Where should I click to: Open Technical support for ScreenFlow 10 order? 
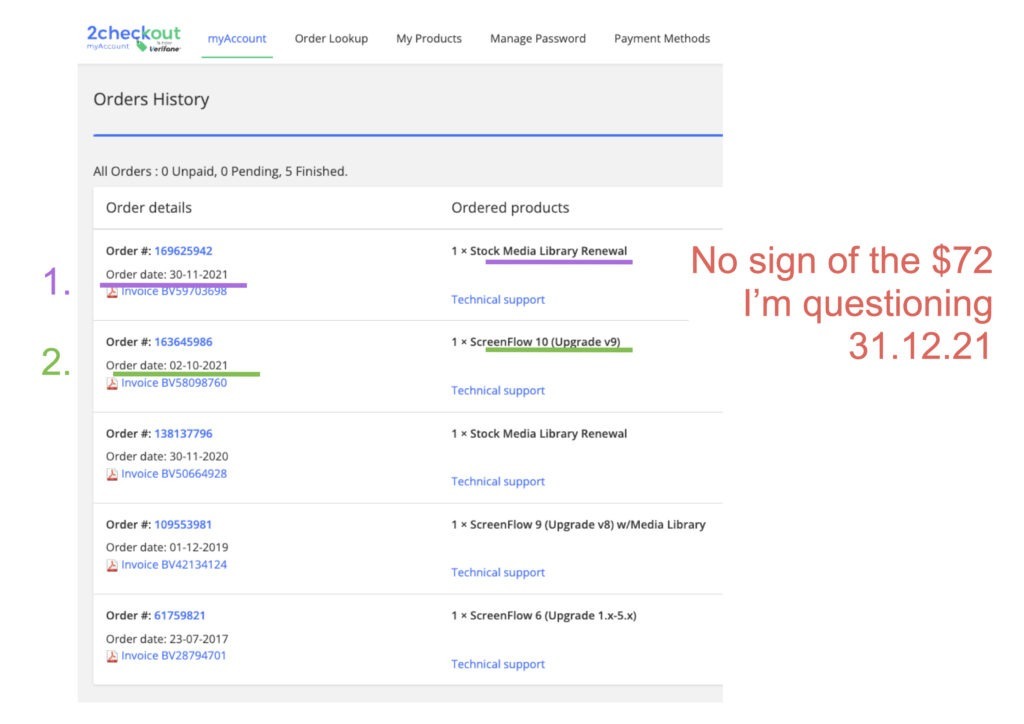click(498, 390)
